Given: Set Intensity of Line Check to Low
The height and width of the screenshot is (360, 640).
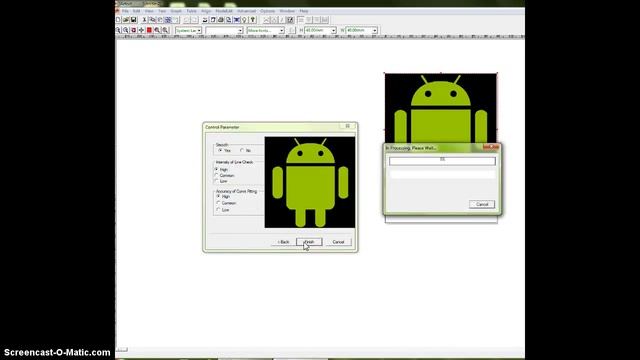Looking at the screenshot, I should click(x=217, y=181).
